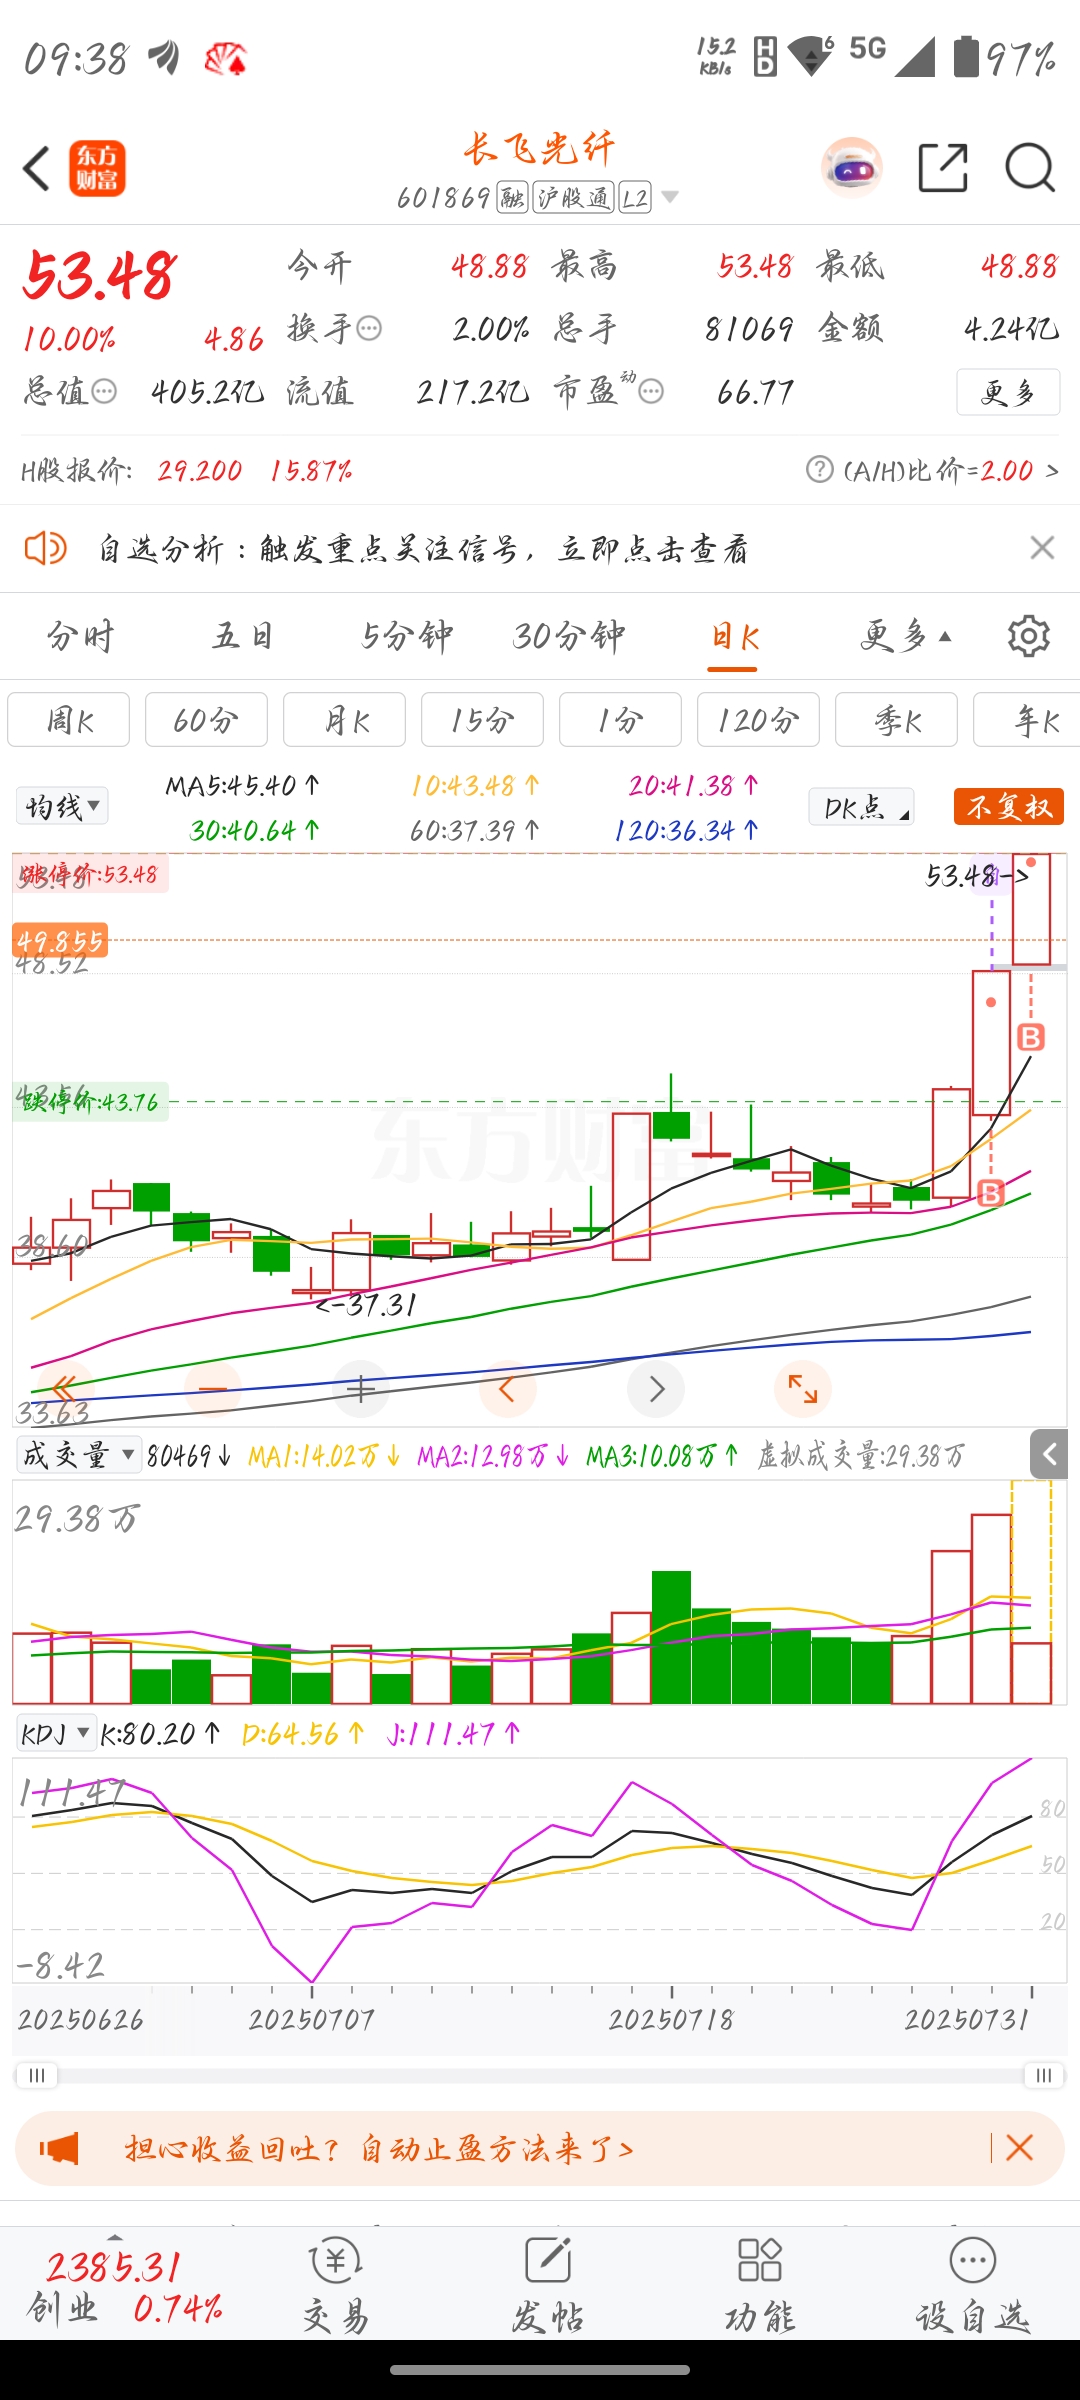The height and width of the screenshot is (2400, 1080).
Task: Switch to 30分钟 tab
Action: point(569,636)
